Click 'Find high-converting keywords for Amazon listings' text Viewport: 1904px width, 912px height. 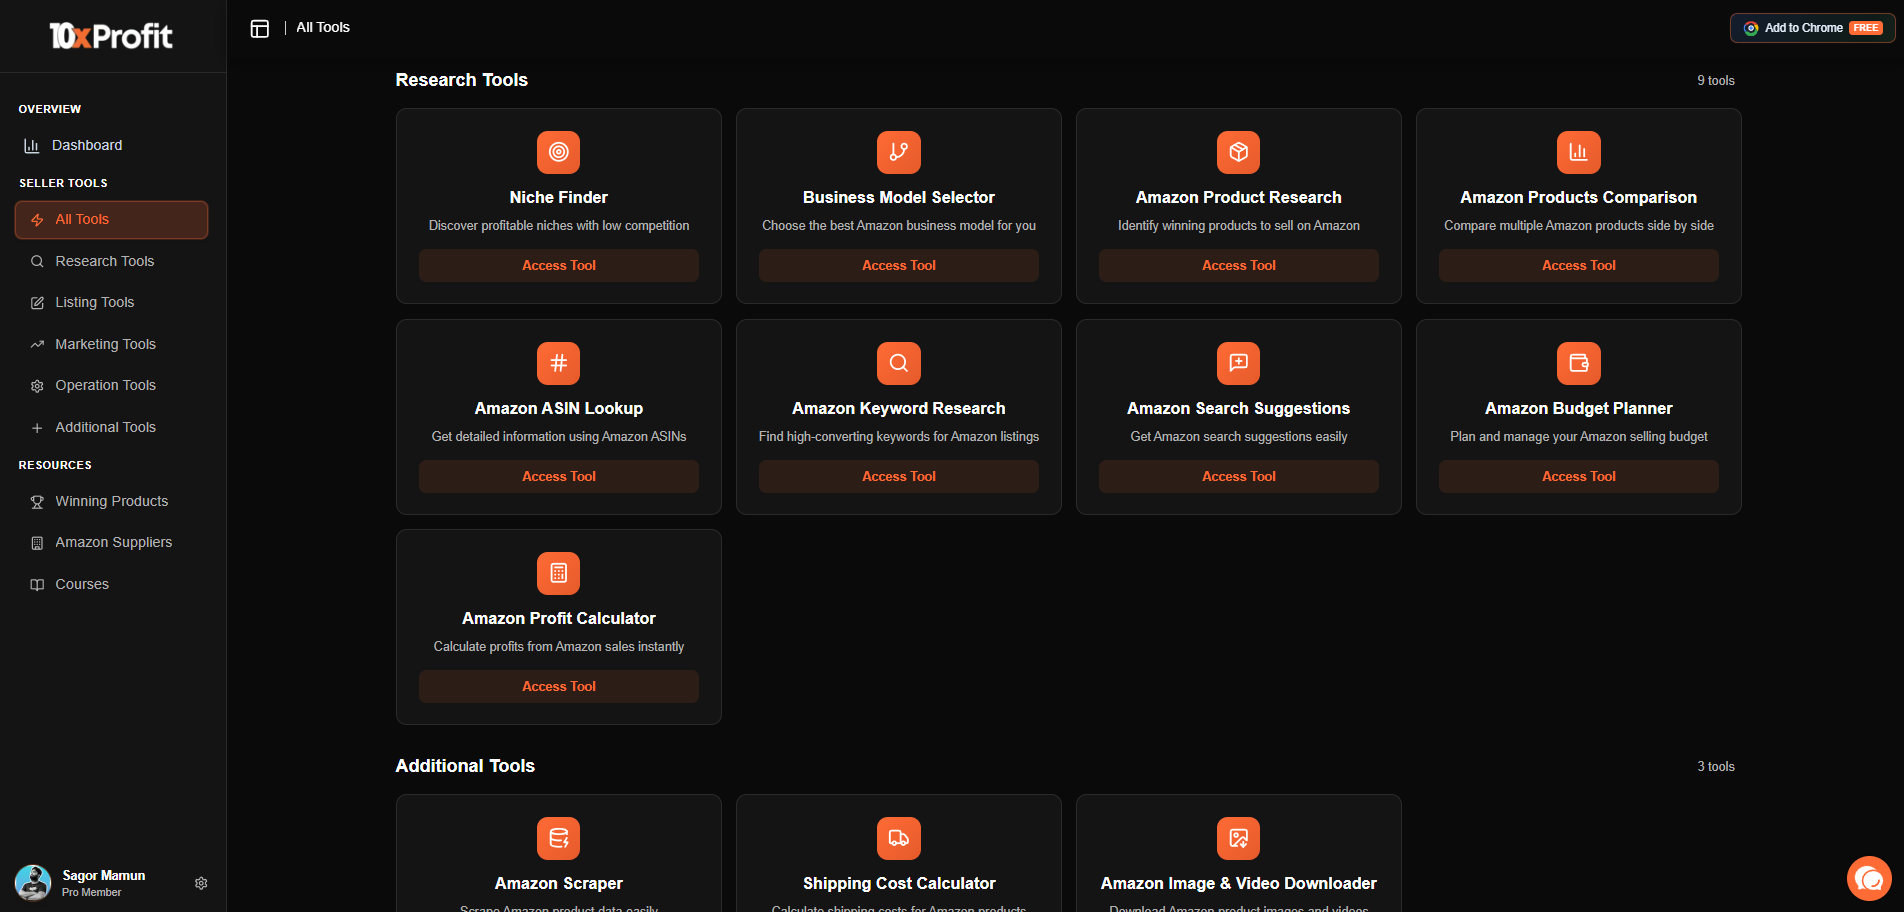[899, 437]
